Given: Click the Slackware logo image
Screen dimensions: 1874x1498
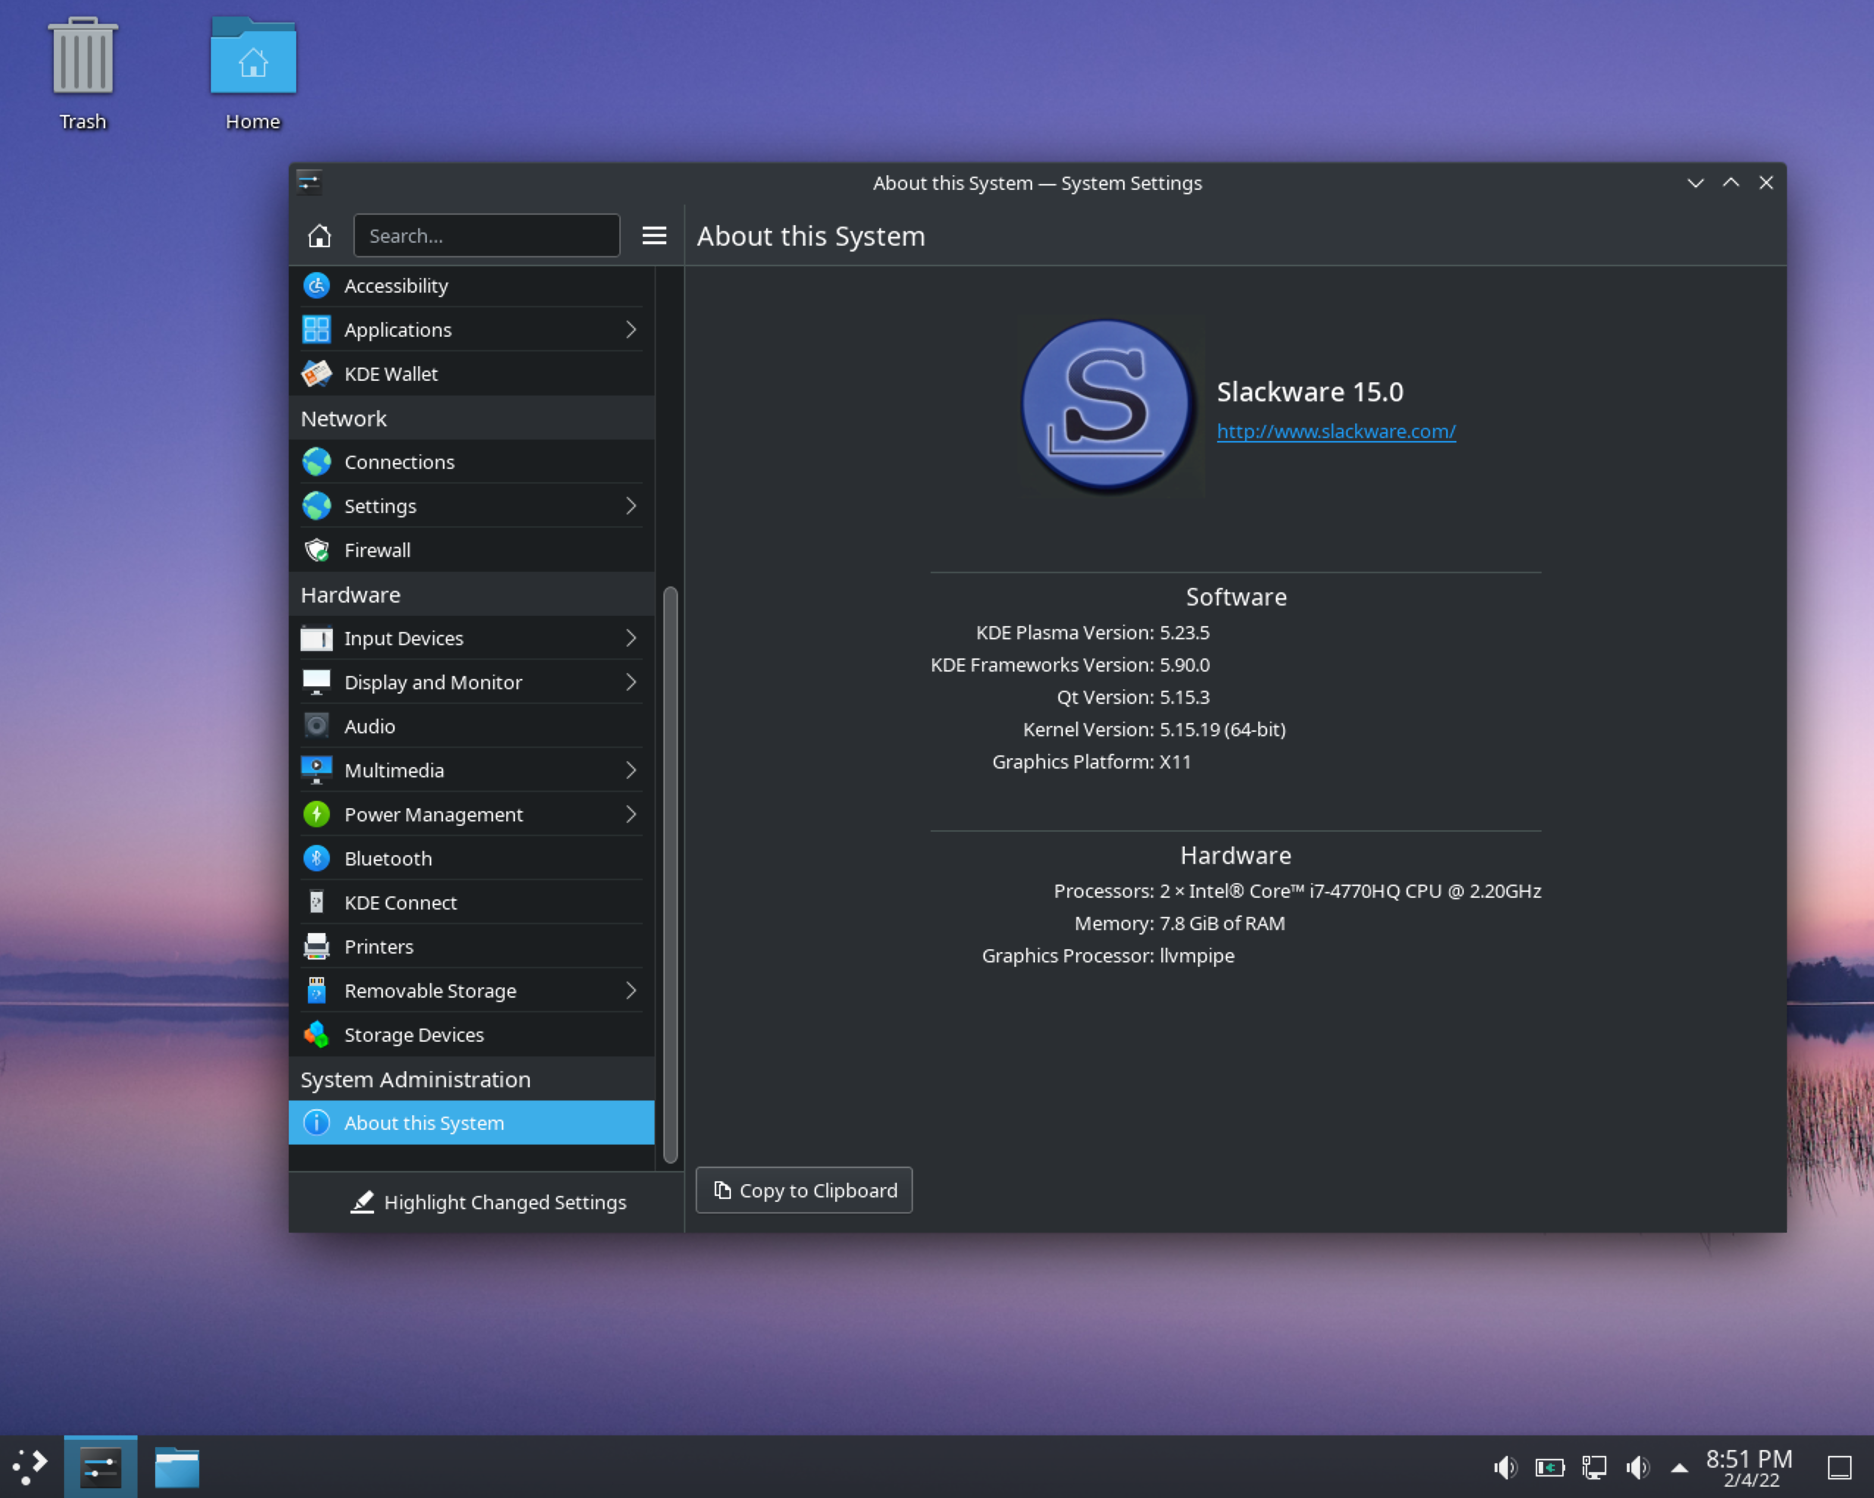Looking at the screenshot, I should (x=1107, y=406).
